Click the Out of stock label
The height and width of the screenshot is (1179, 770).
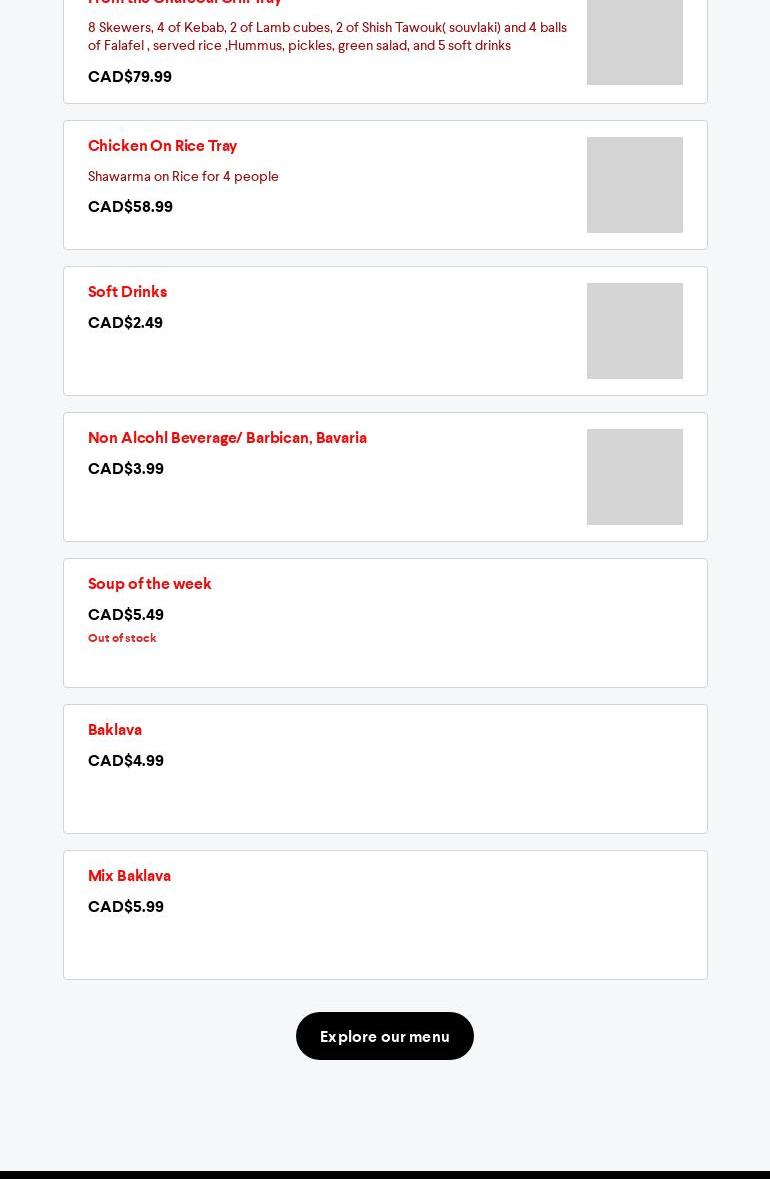pyautogui.click(x=122, y=638)
